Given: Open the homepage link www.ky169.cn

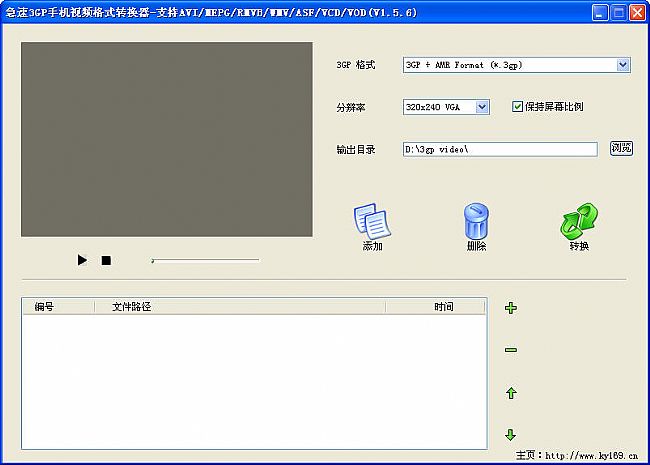Looking at the screenshot, I should [x=592, y=456].
